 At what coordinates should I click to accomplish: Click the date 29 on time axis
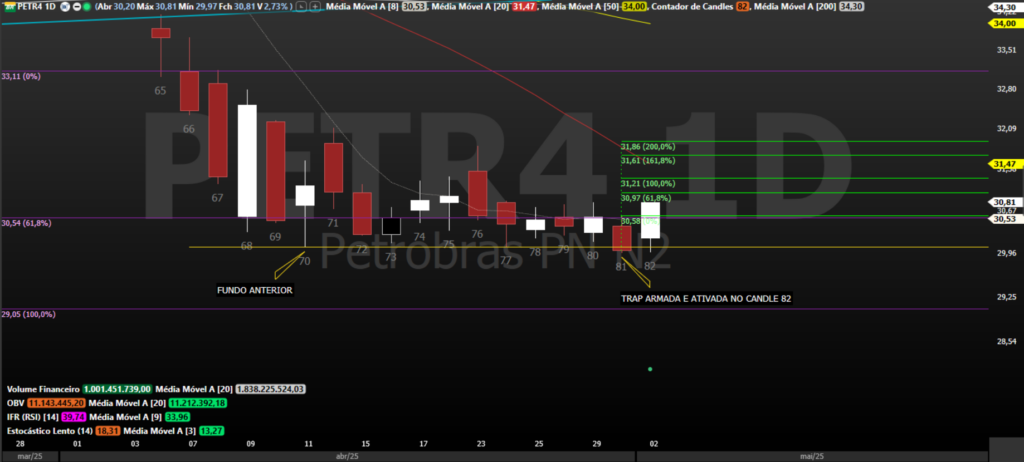point(596,444)
